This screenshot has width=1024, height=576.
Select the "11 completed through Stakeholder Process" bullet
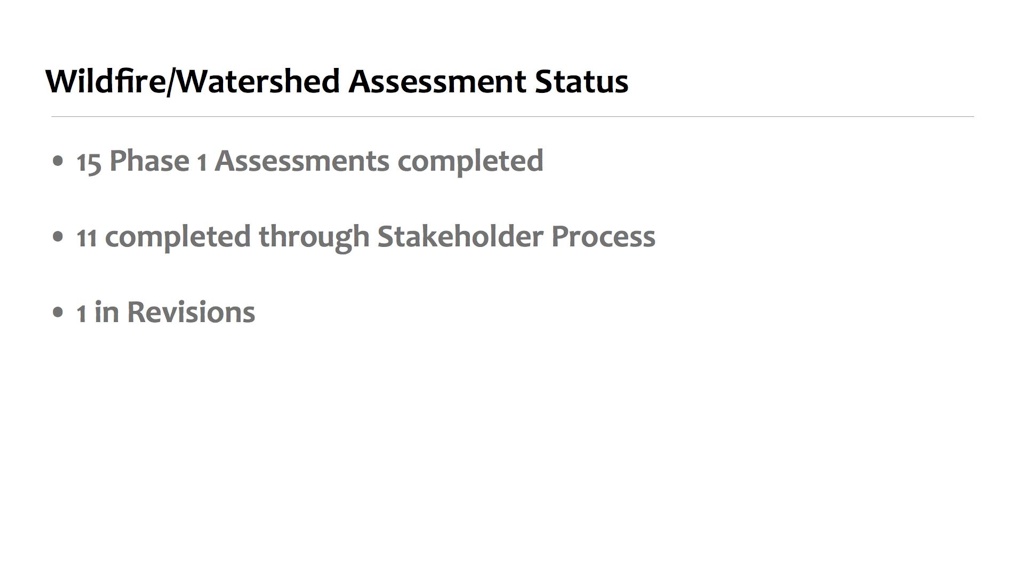coord(366,237)
